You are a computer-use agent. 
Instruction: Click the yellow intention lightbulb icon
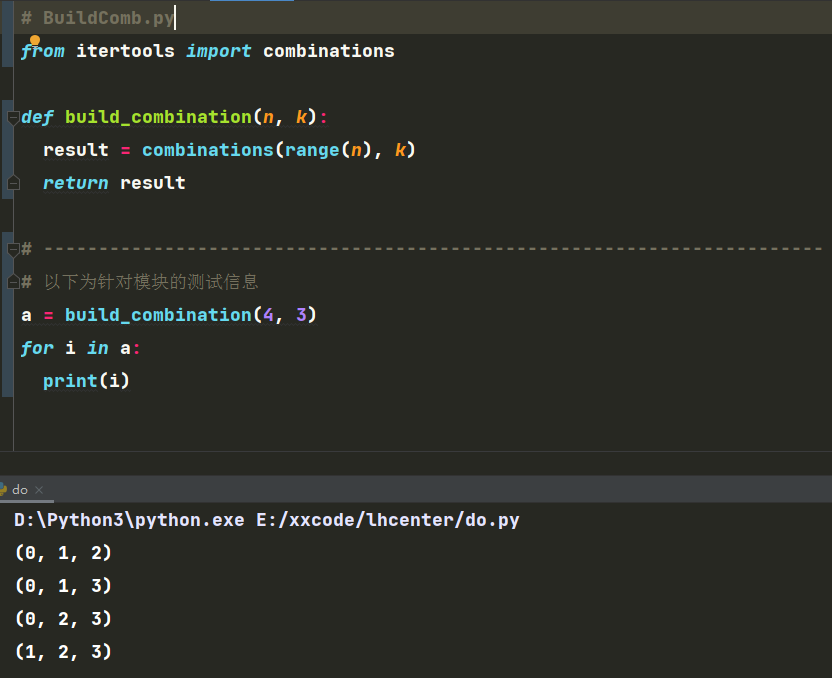point(34,40)
